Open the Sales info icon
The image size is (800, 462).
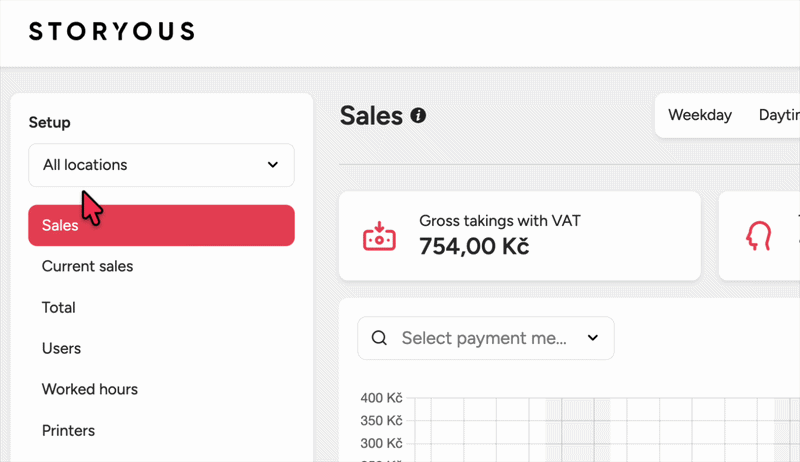pos(418,116)
